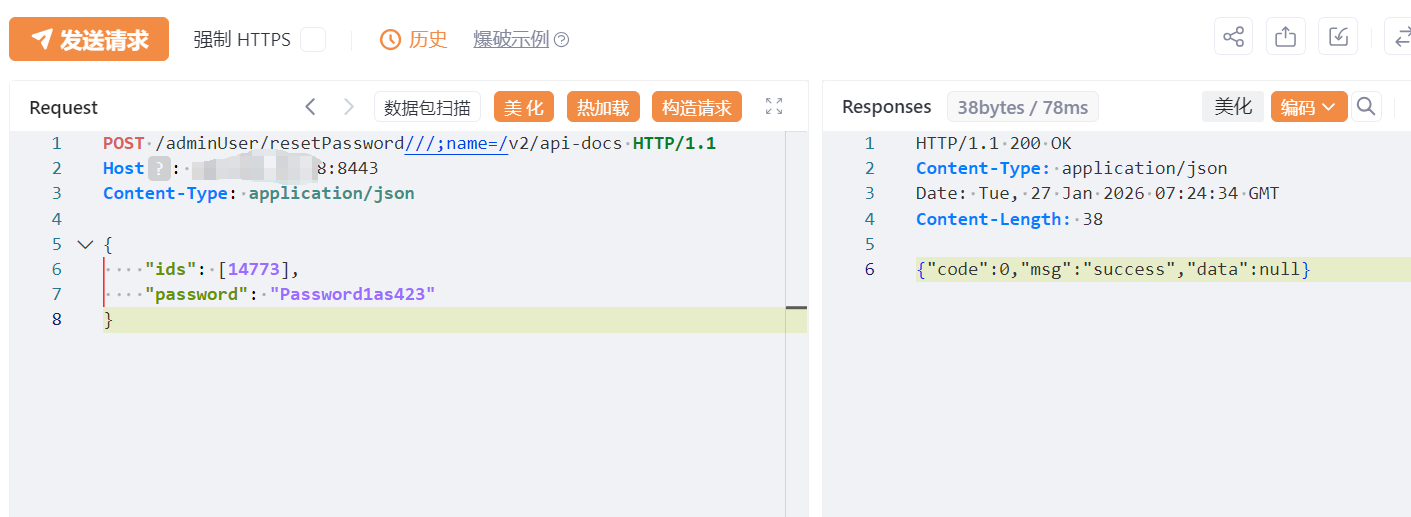Image resolution: width=1411 pixels, height=517 pixels.
Task: Toggle 美化 beautify in Responses panel
Action: click(1233, 107)
